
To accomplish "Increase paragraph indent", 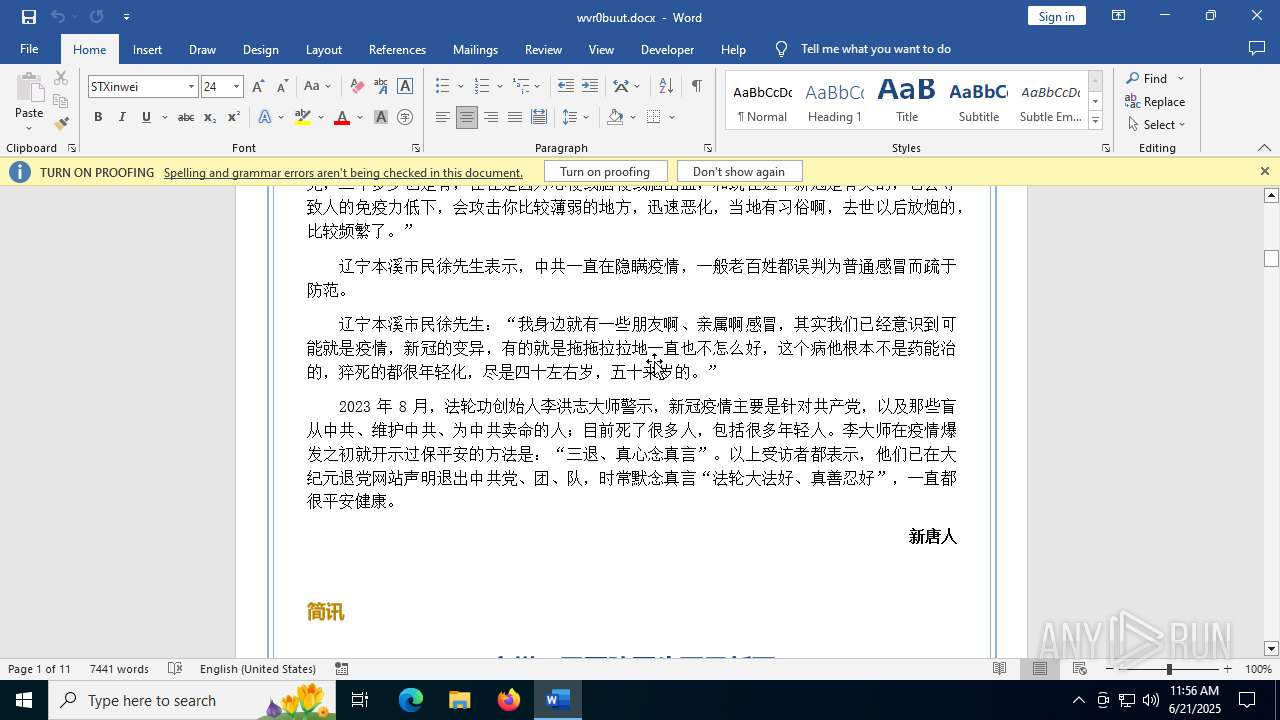I will point(590,87).
